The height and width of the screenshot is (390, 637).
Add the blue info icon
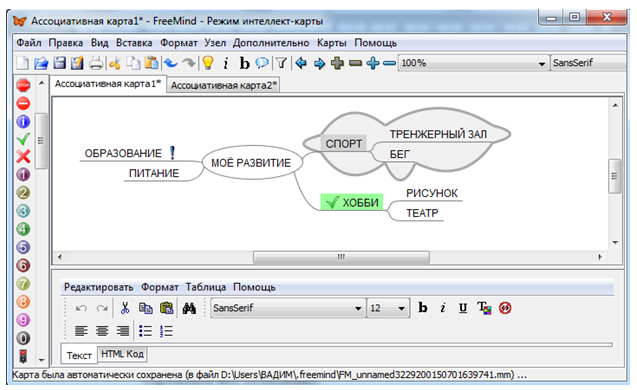23,121
